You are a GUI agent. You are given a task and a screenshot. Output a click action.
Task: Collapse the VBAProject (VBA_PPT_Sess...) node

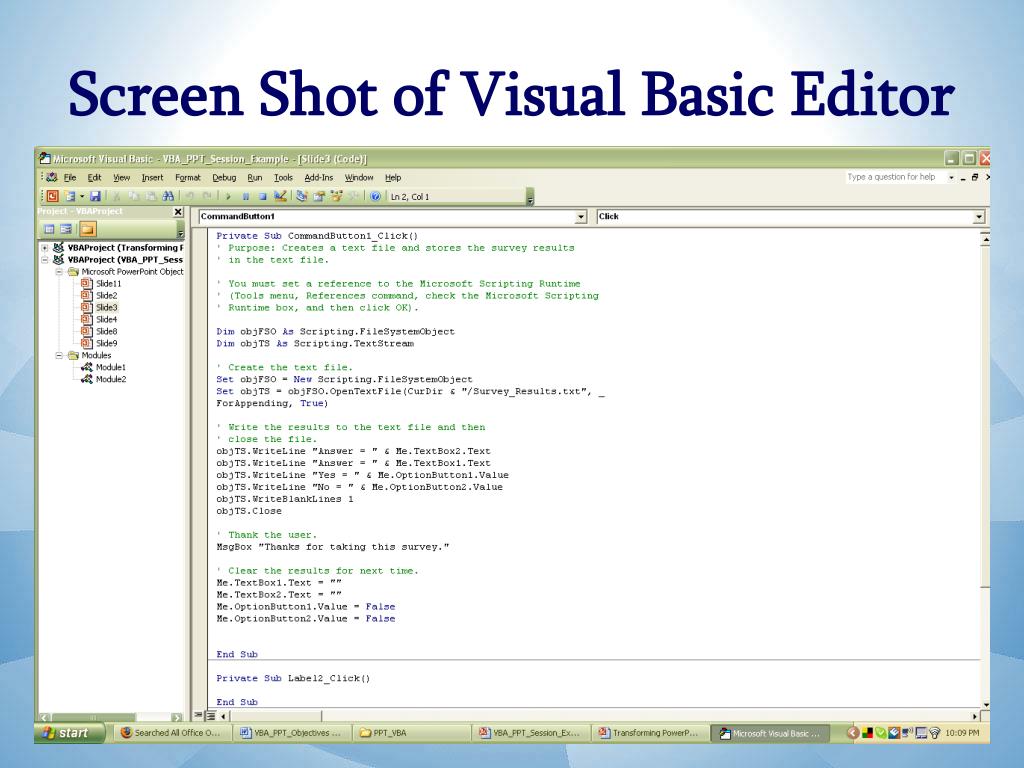[x=44, y=260]
